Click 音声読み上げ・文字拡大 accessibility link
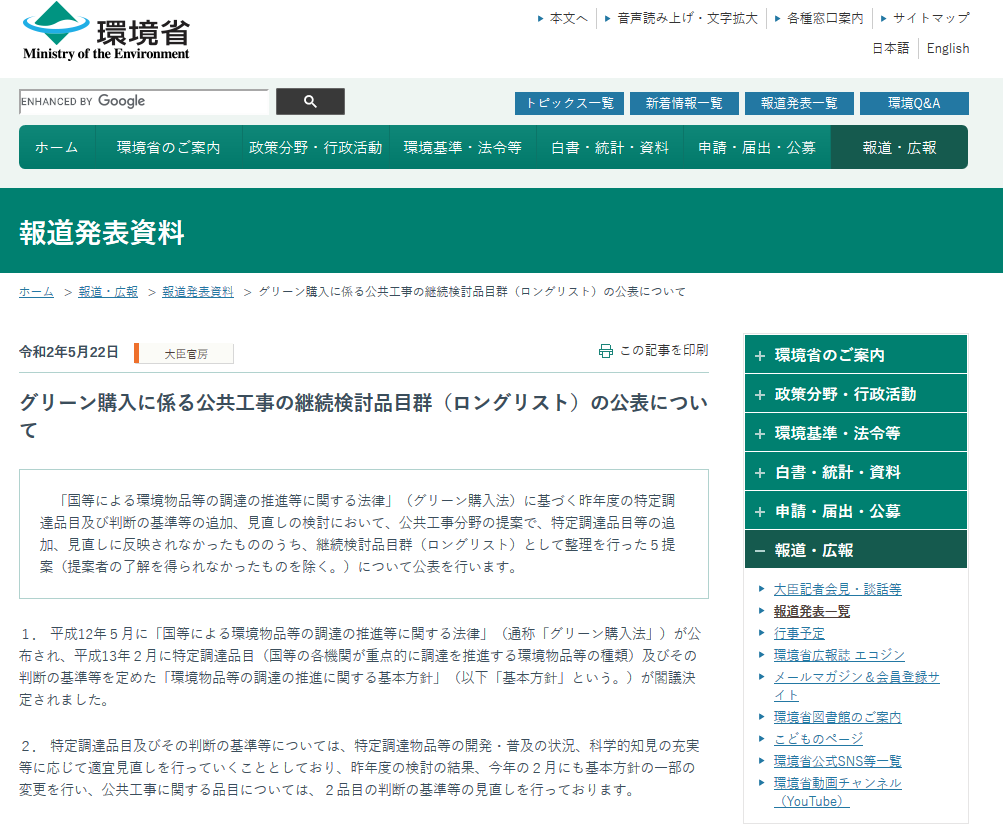This screenshot has height=825, width=1003. click(687, 18)
